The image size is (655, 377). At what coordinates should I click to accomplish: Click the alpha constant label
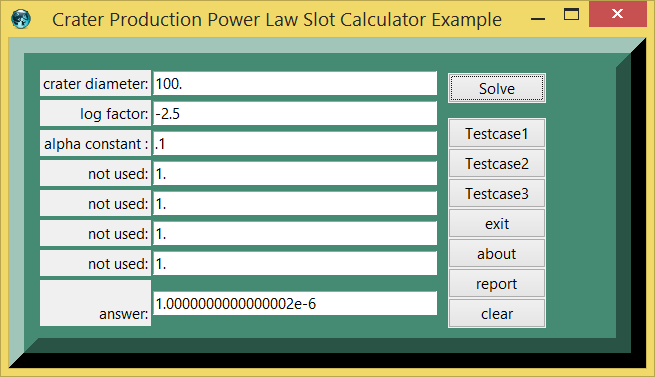(x=95, y=144)
